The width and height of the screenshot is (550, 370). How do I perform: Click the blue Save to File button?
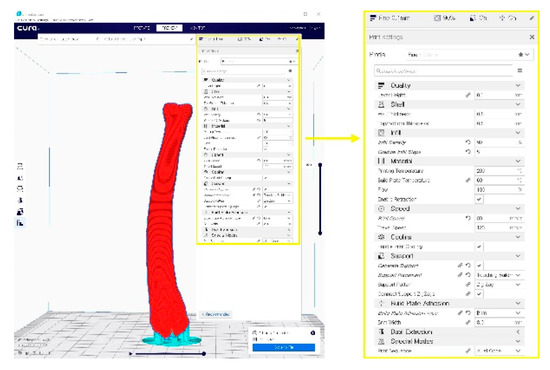284,347
